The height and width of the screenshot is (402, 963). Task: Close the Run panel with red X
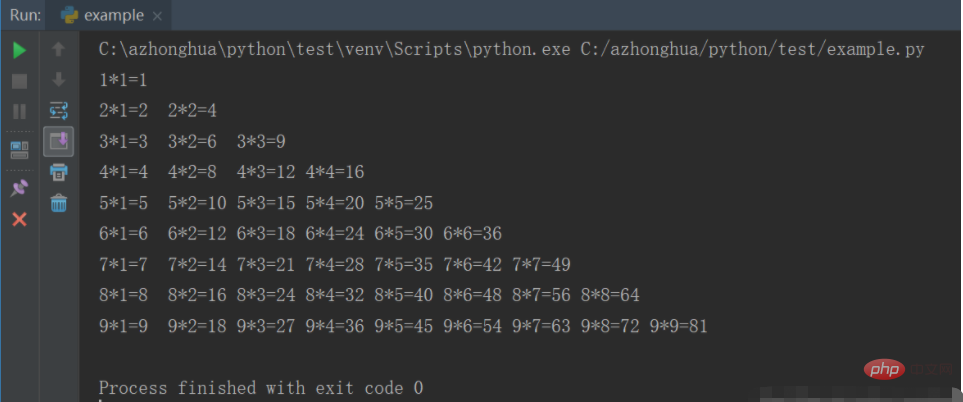tap(19, 218)
